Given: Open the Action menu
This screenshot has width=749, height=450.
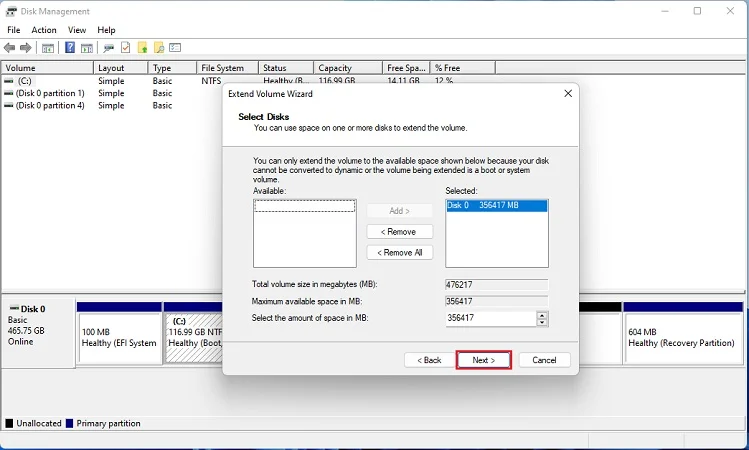Looking at the screenshot, I should coord(44,30).
